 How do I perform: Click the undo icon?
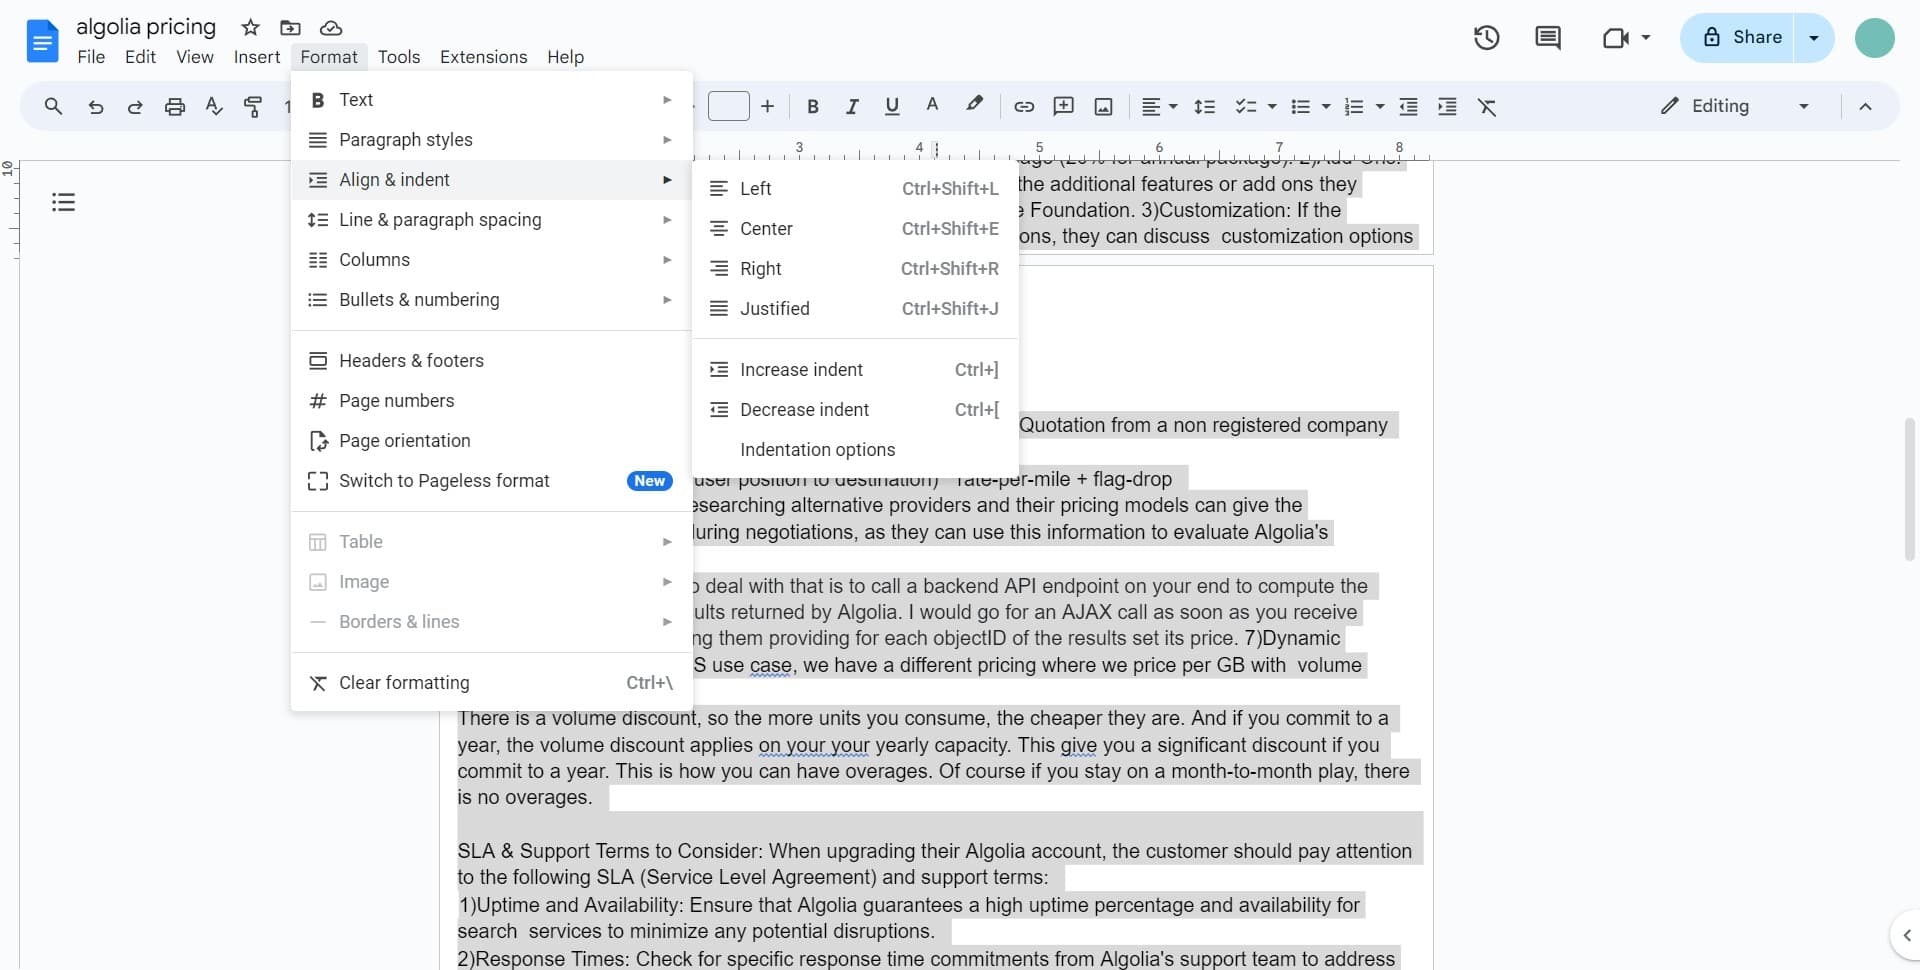[95, 106]
